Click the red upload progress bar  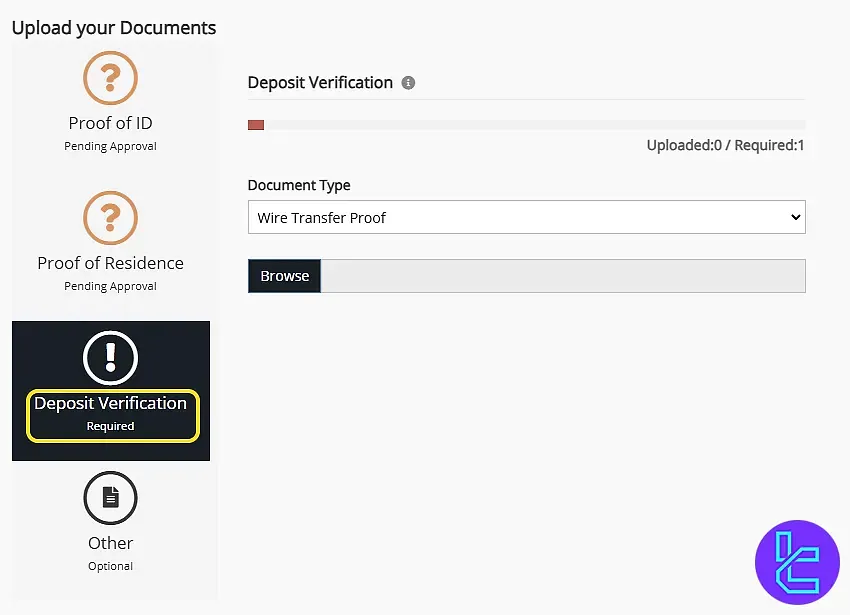pos(256,124)
